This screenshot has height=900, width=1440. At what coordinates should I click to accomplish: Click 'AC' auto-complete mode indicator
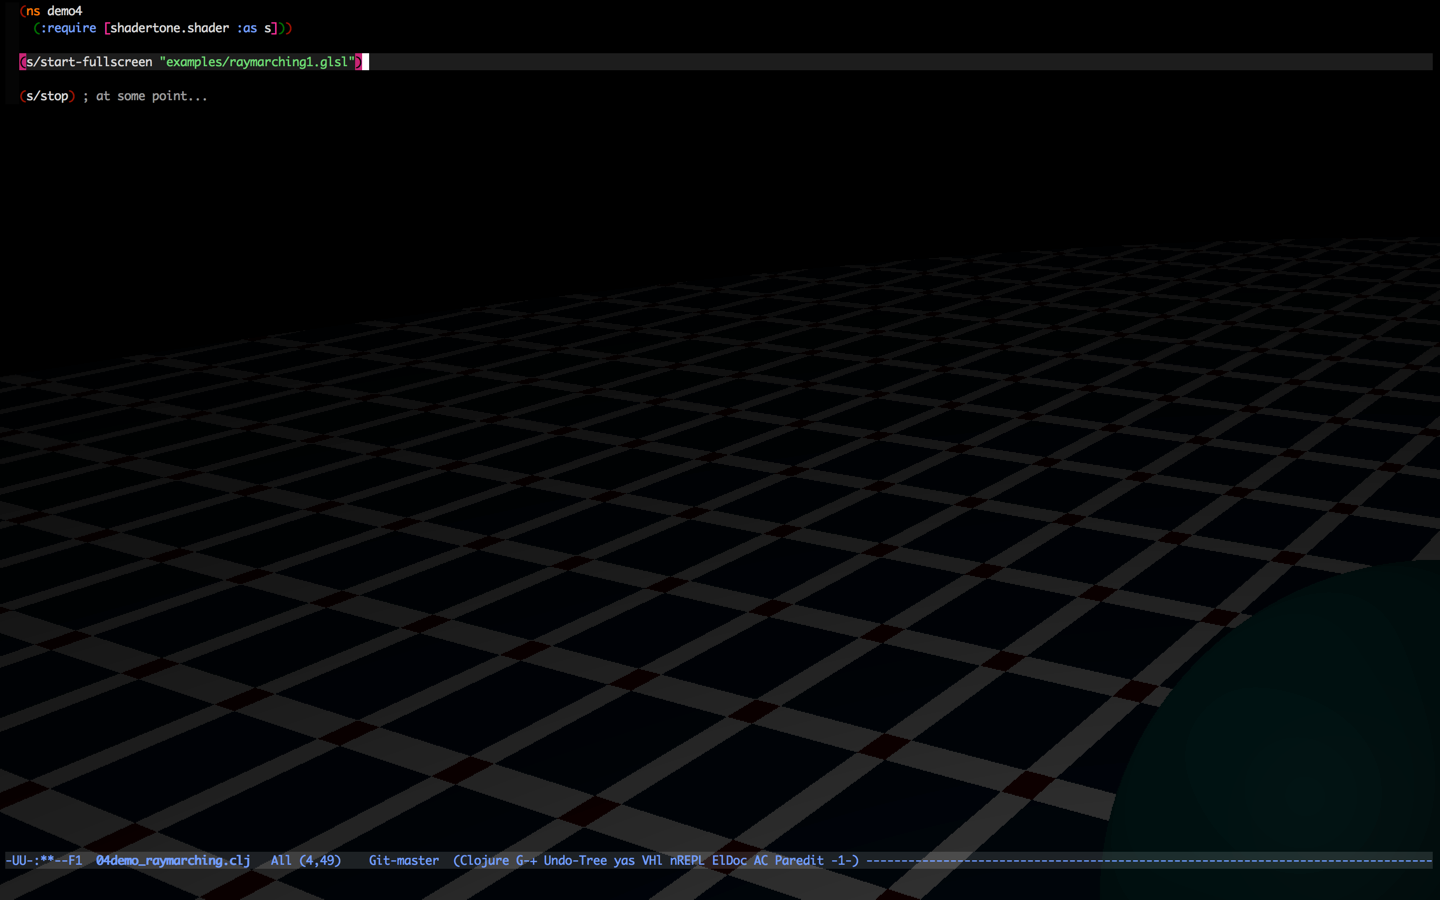pos(761,860)
